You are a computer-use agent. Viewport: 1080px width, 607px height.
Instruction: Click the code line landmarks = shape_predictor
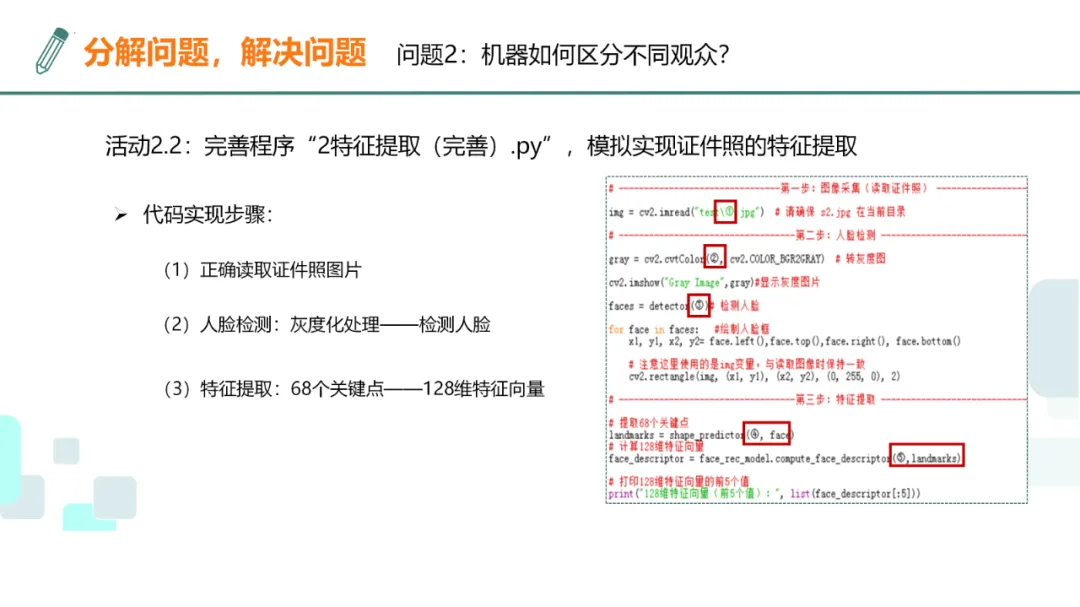pyautogui.click(x=701, y=435)
